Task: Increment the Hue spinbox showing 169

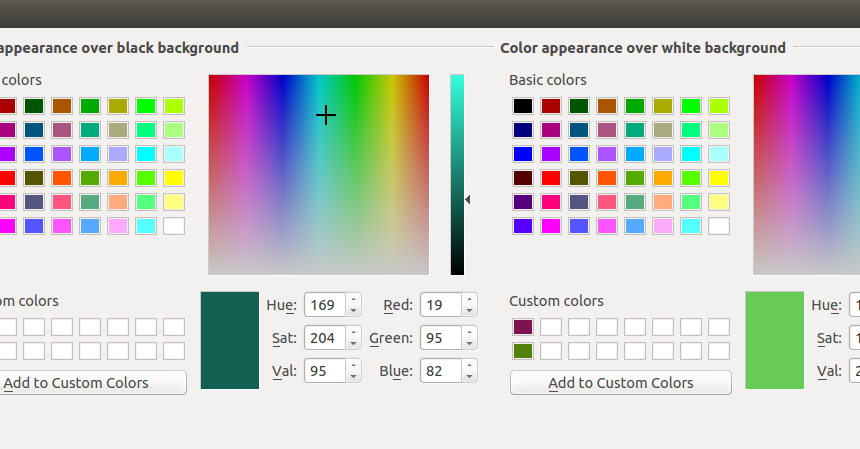Action: coord(354,299)
